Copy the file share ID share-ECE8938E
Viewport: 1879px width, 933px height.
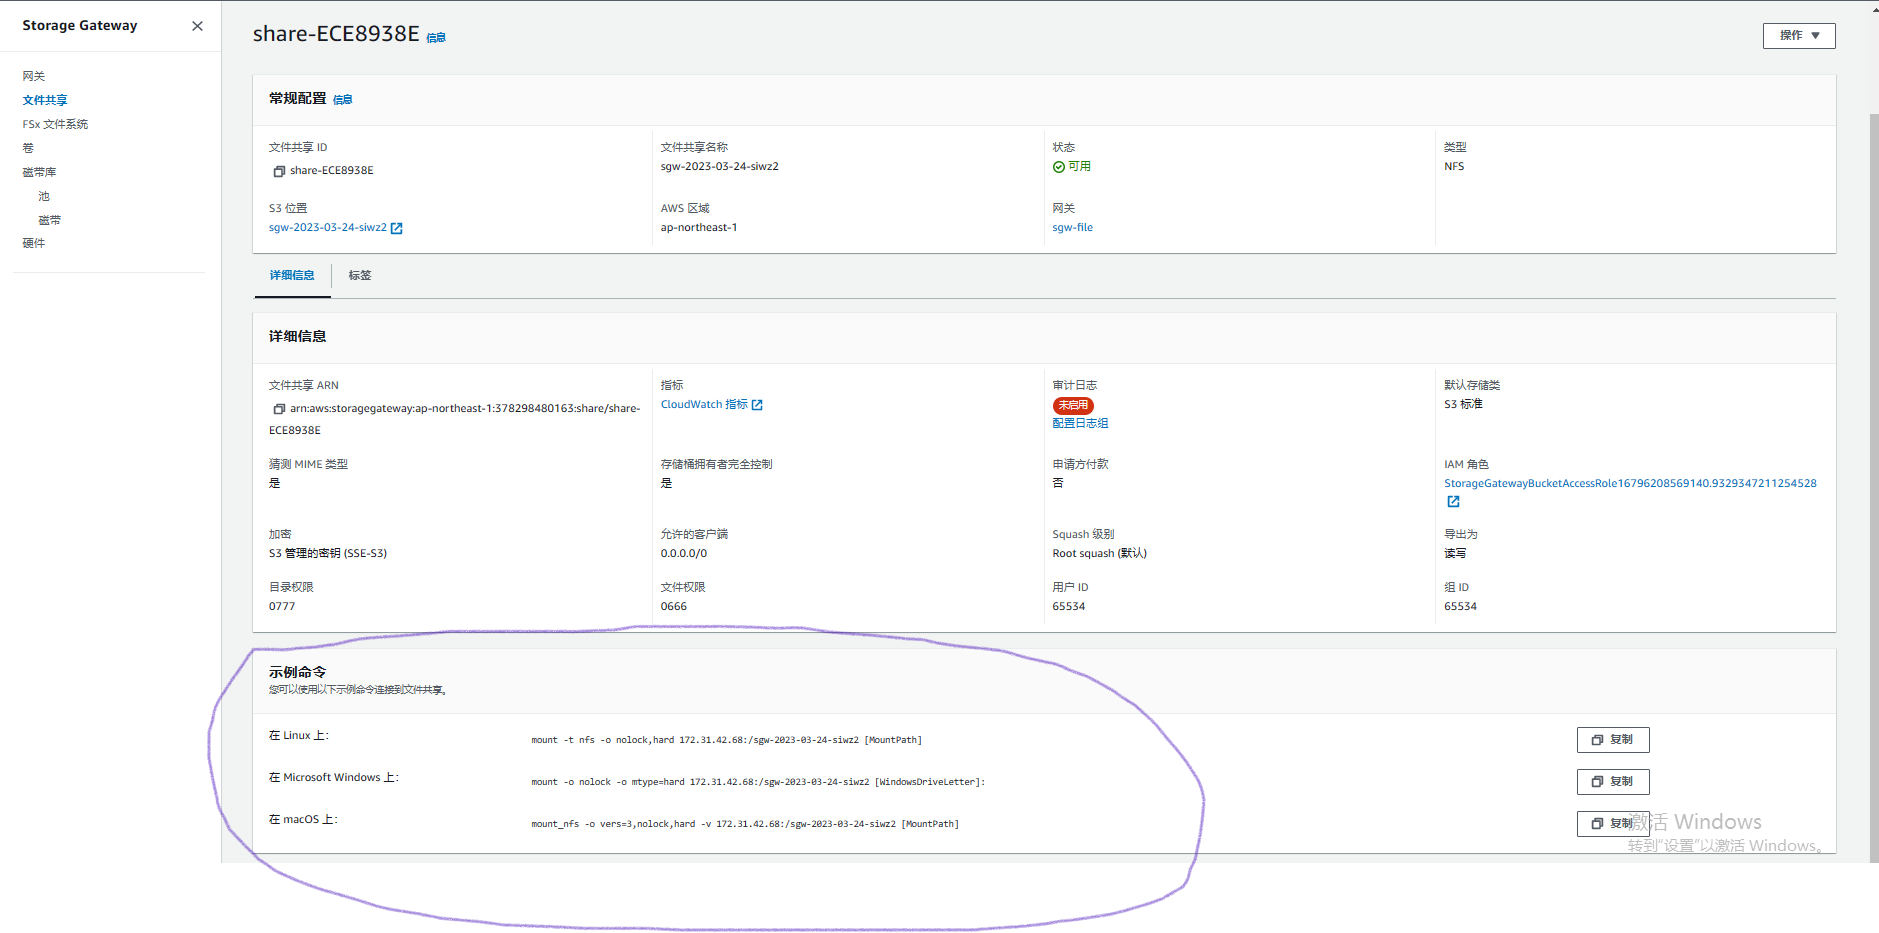click(x=279, y=171)
